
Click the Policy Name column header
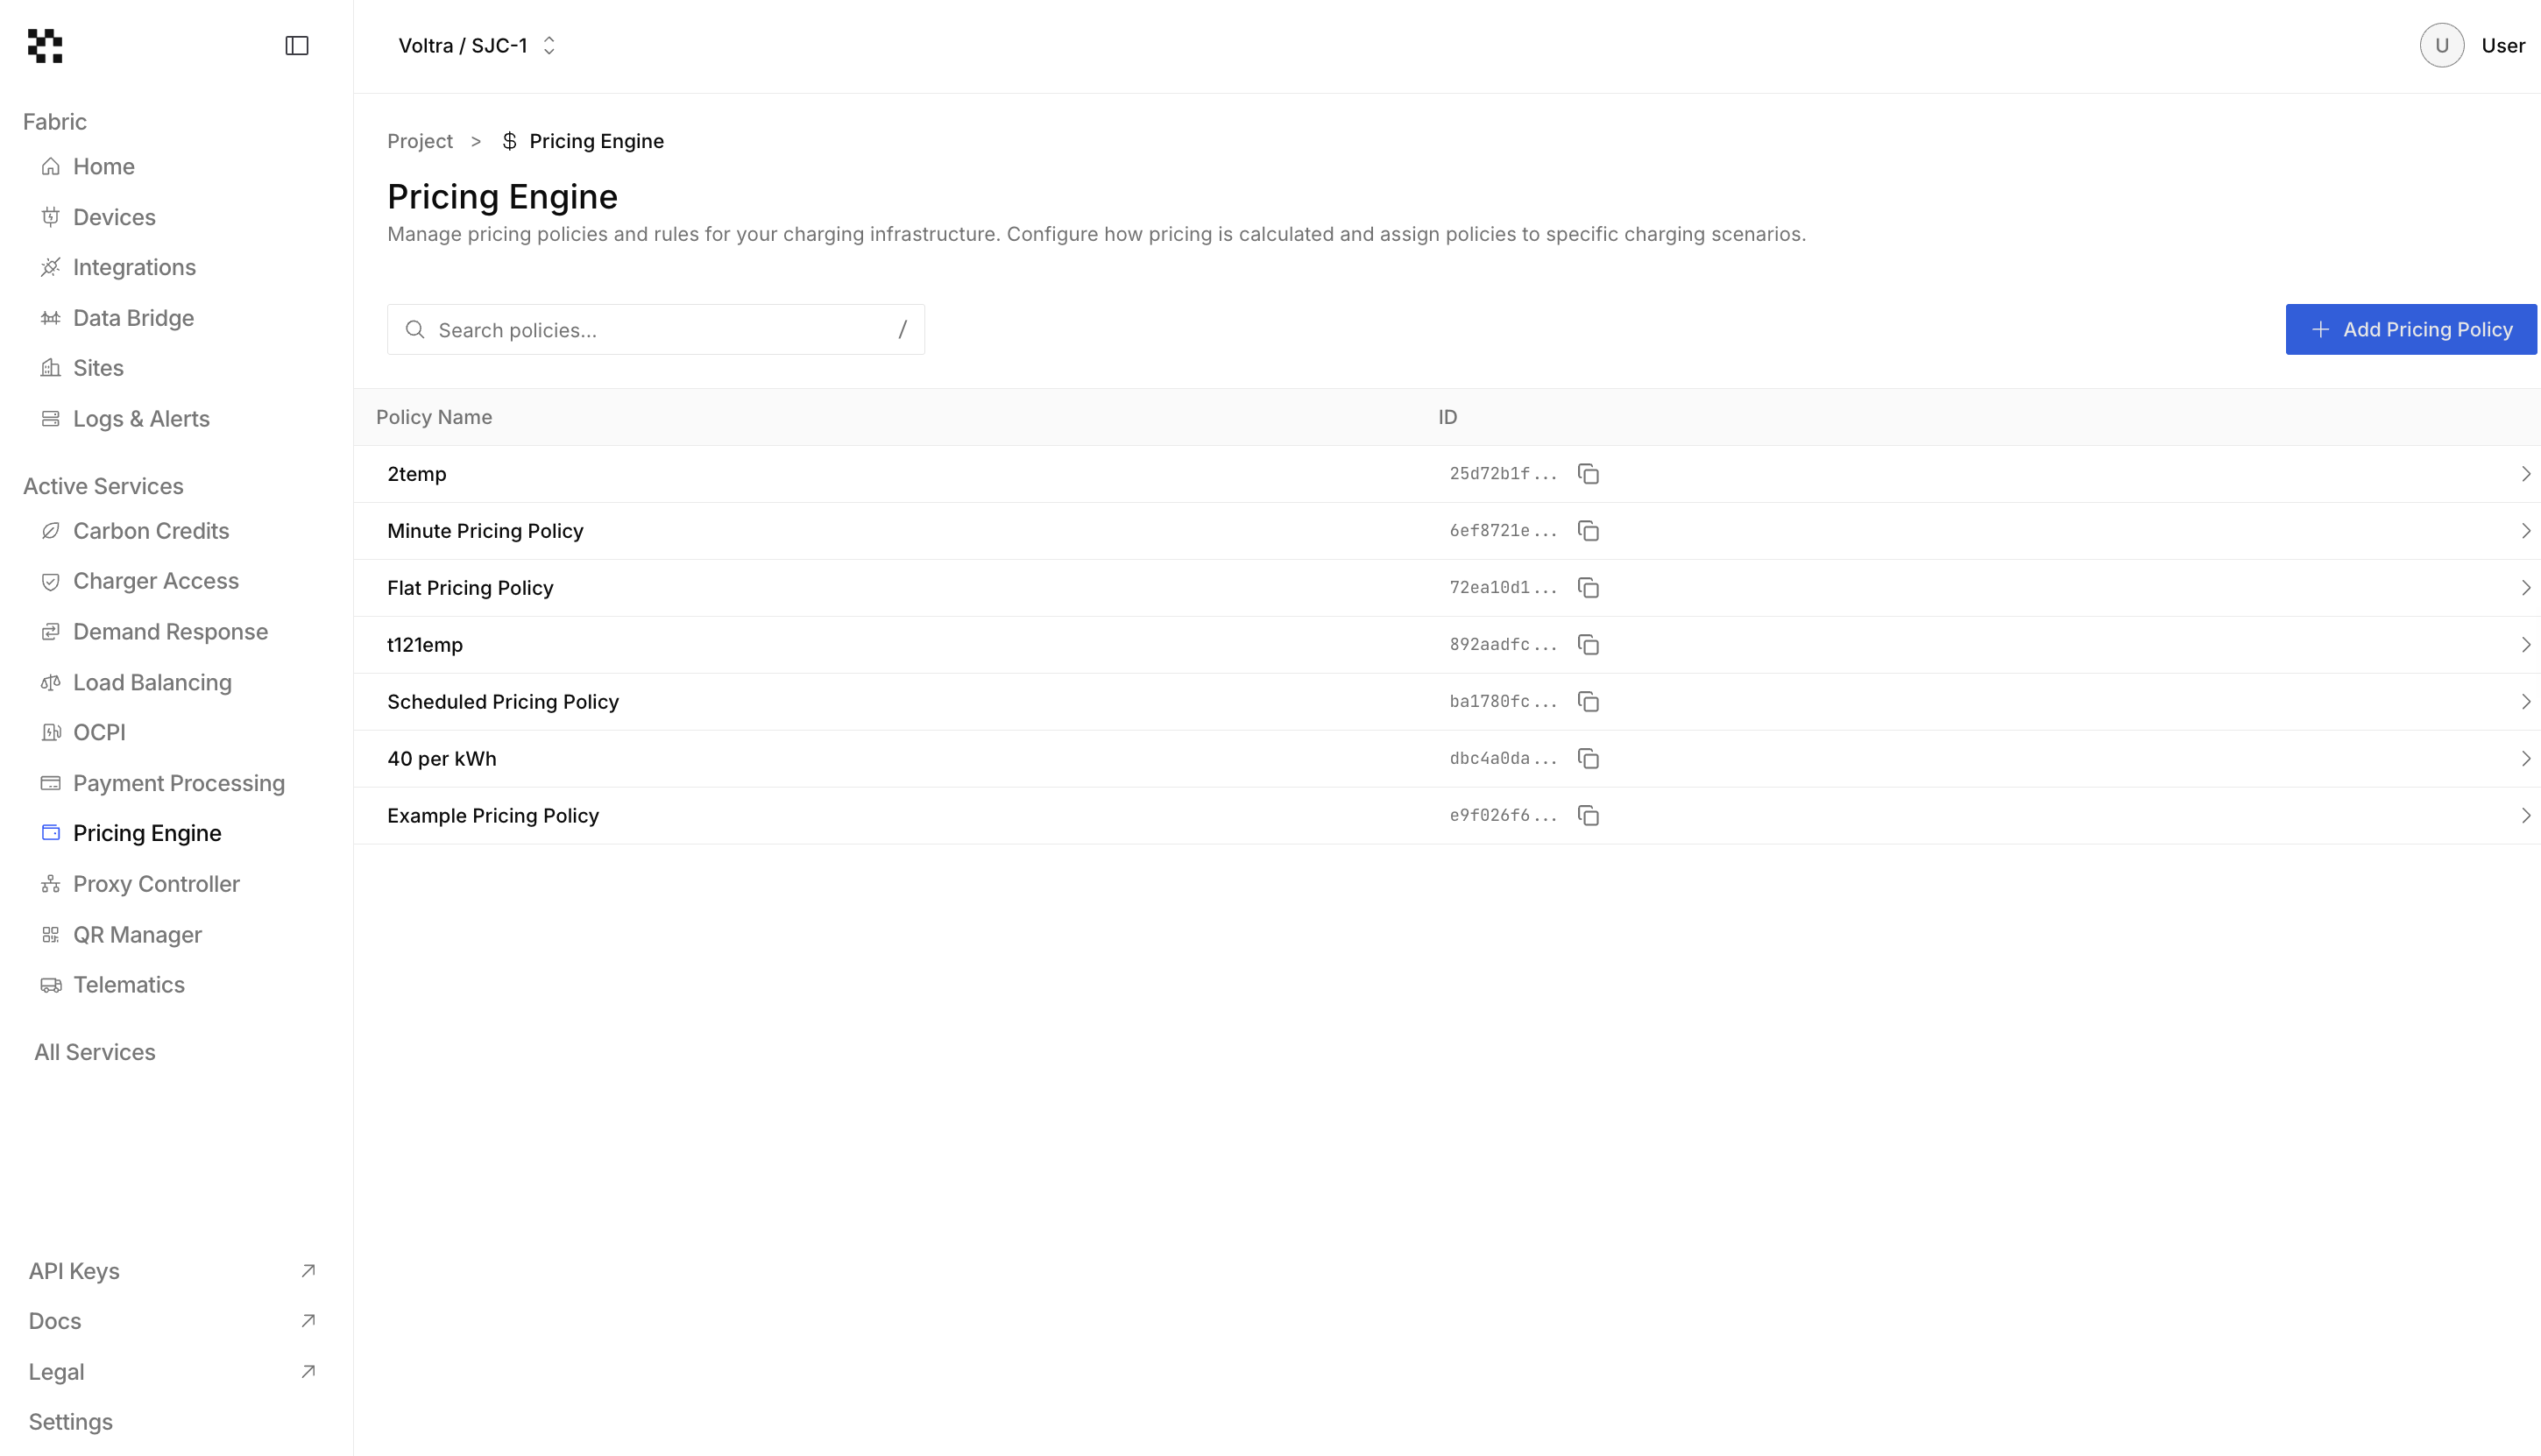click(434, 417)
